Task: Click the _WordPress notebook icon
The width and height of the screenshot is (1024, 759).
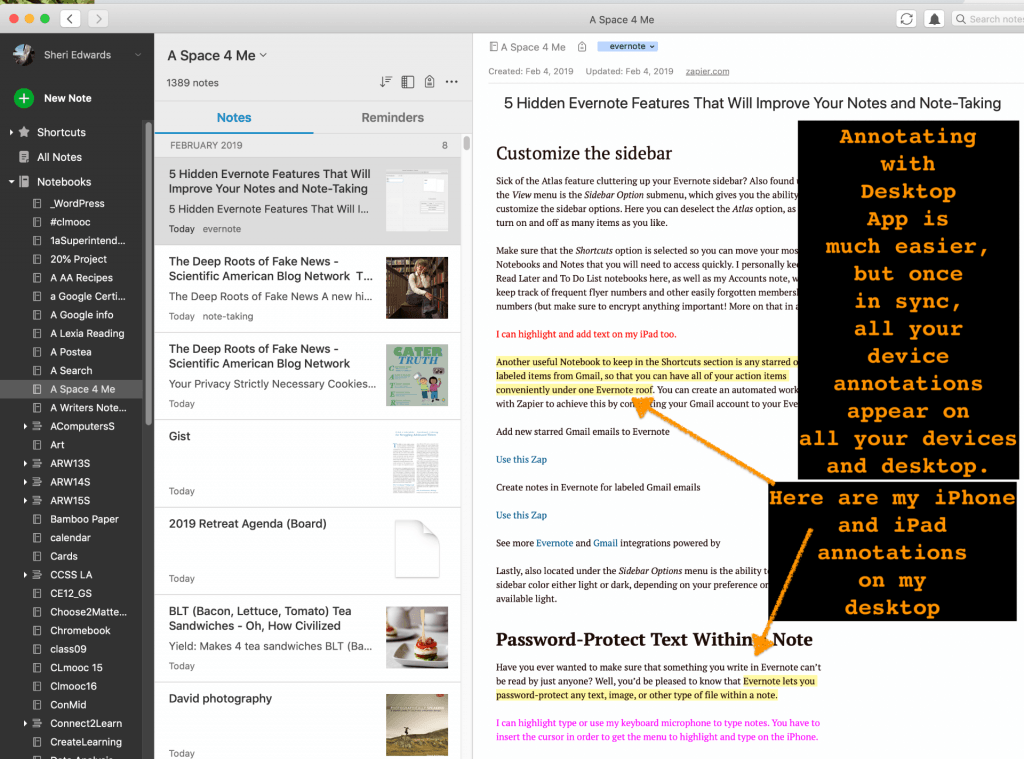Action: pyautogui.click(x=37, y=203)
